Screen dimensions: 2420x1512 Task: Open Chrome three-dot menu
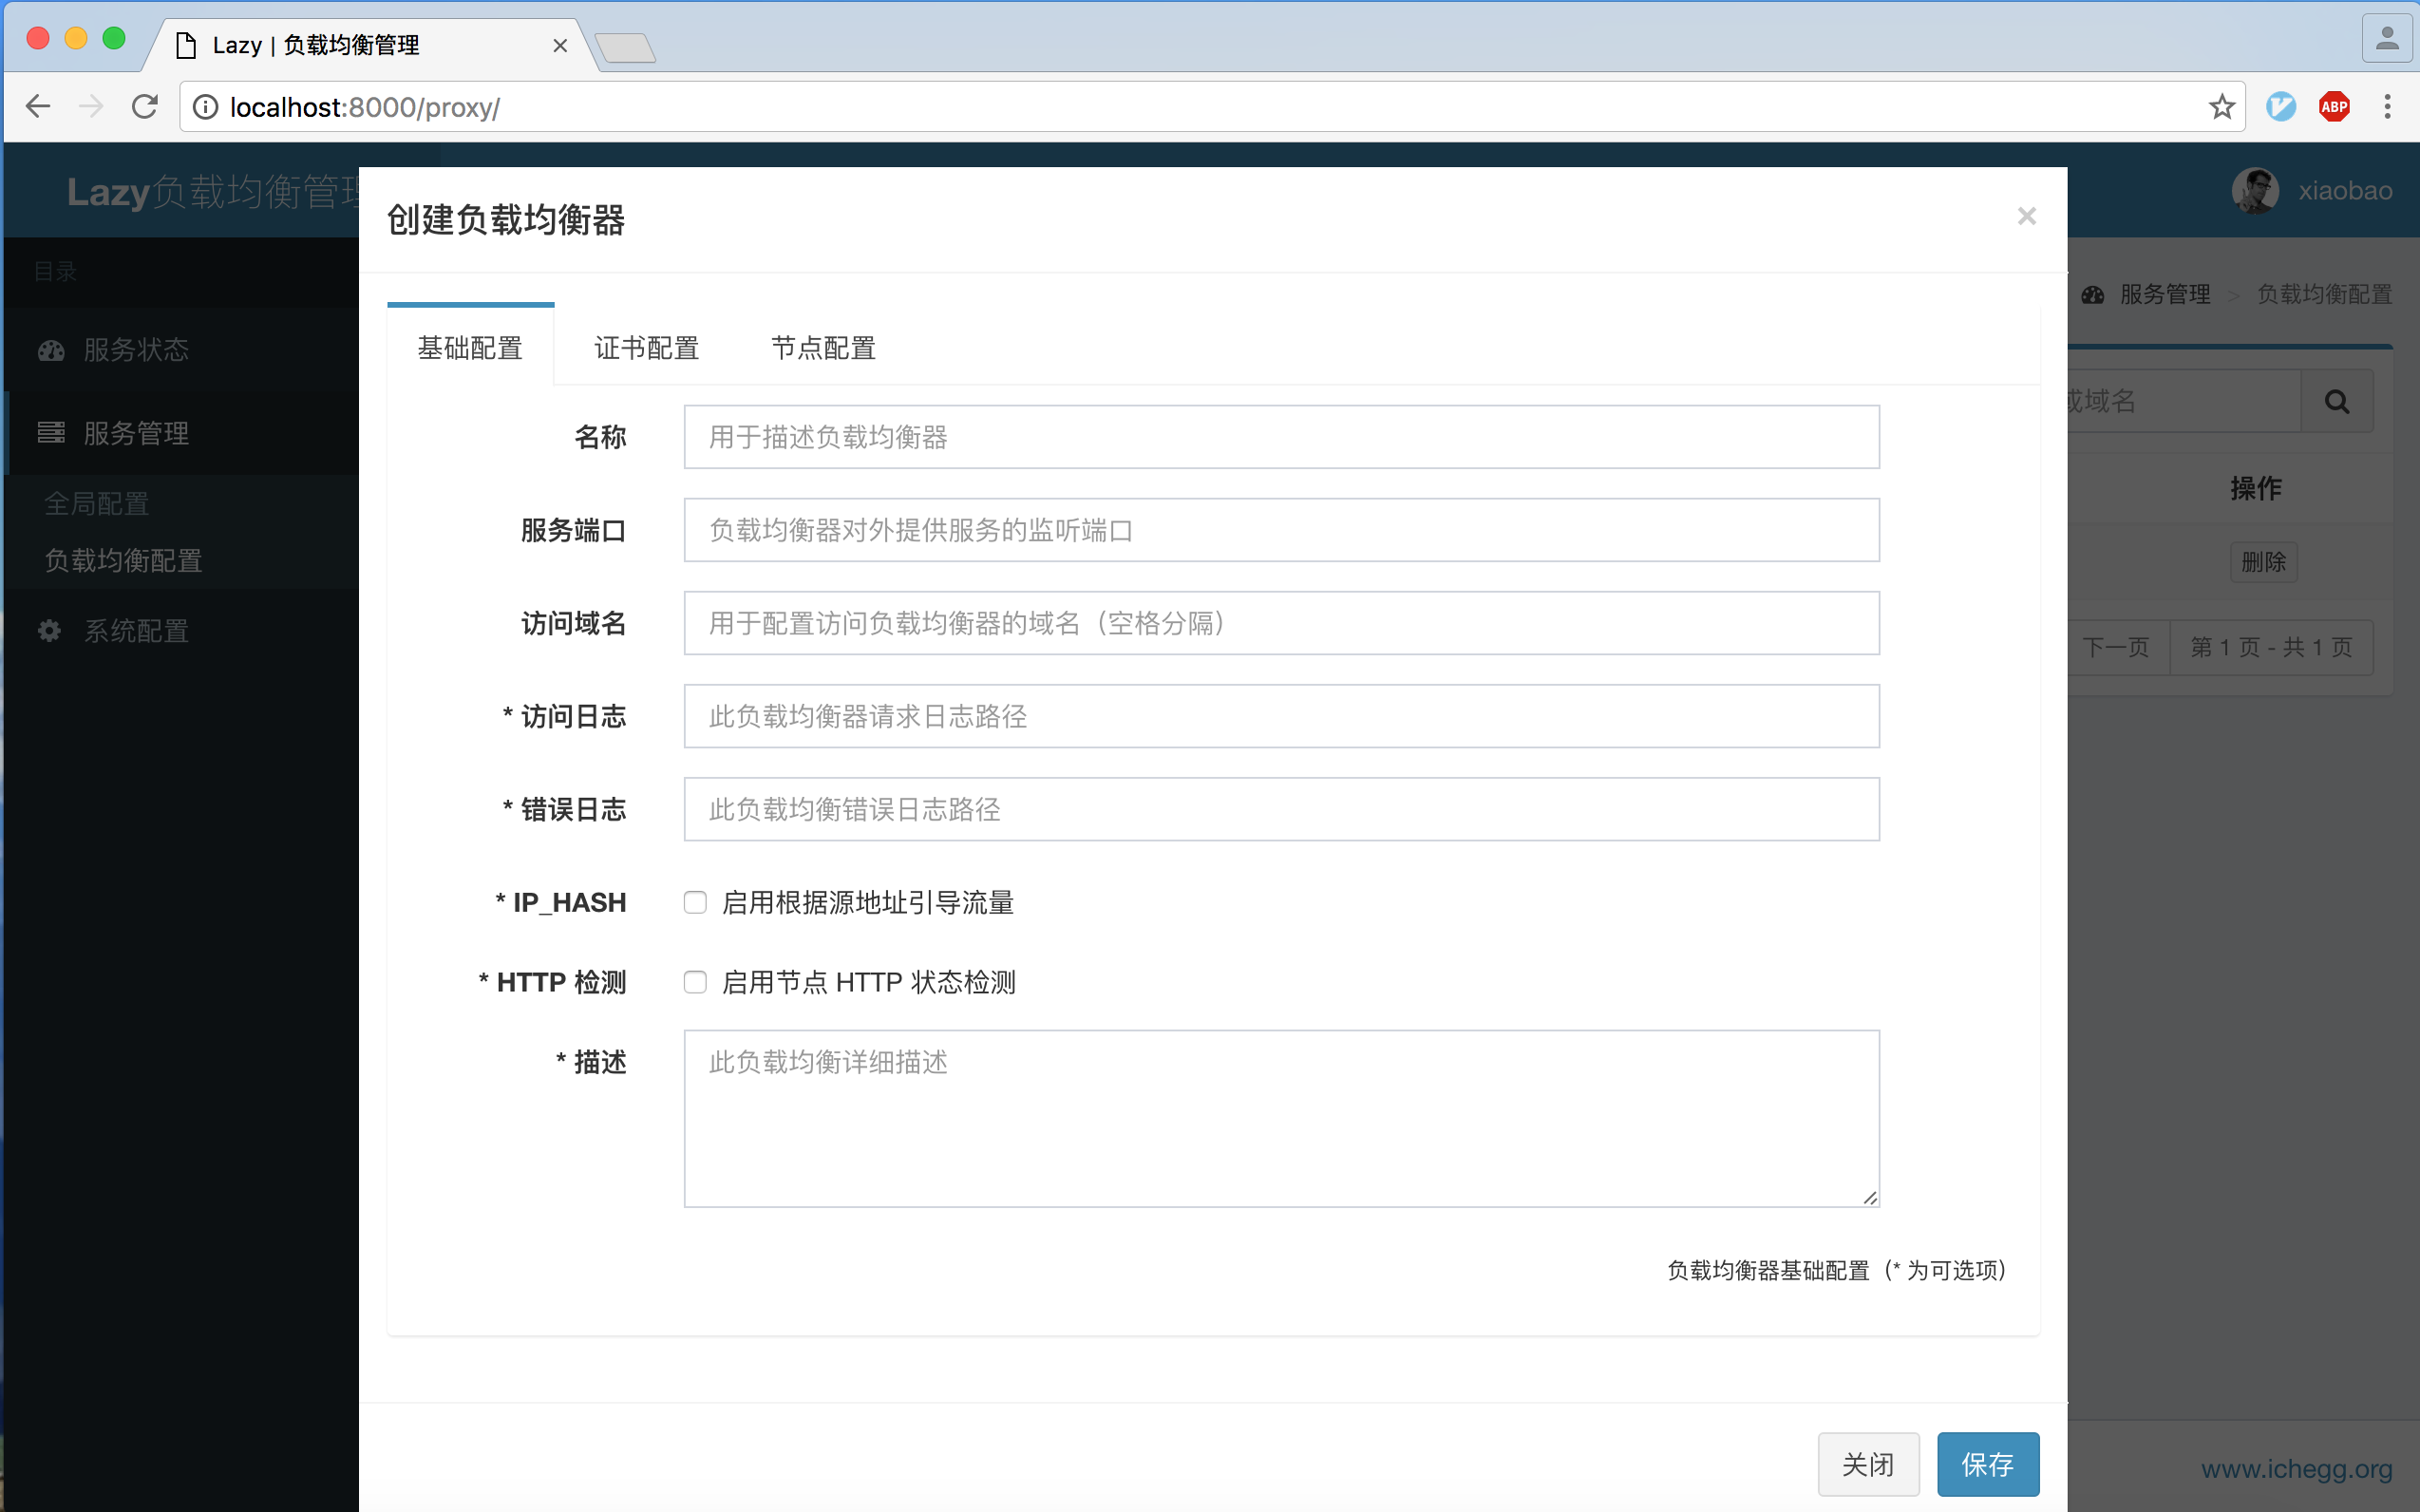point(2387,107)
